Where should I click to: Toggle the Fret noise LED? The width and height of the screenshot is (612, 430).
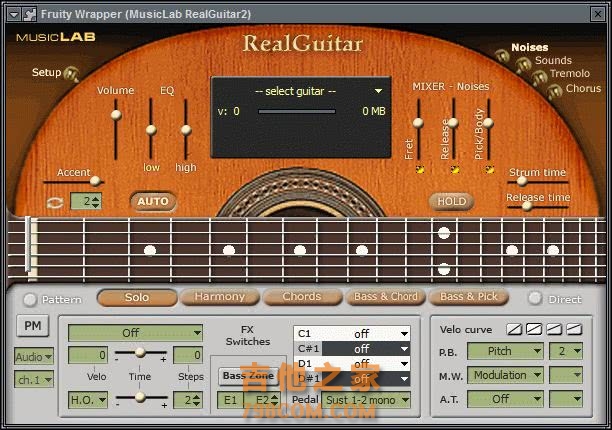pos(420,169)
